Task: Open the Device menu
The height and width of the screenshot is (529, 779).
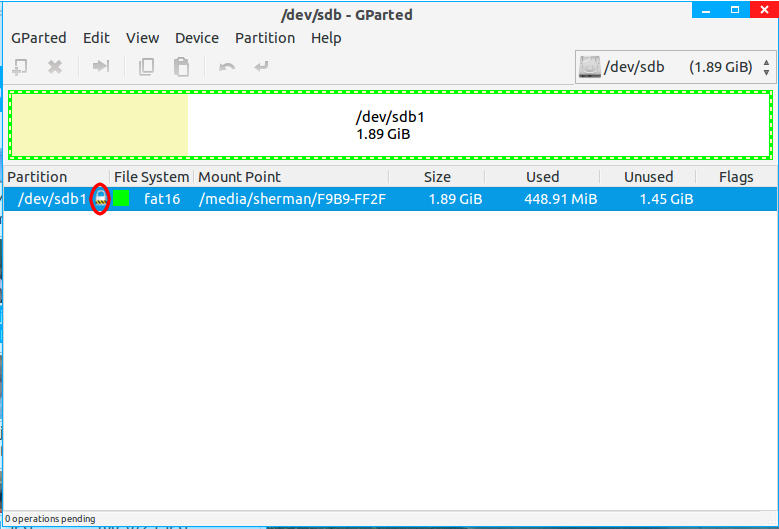Action: tap(196, 38)
